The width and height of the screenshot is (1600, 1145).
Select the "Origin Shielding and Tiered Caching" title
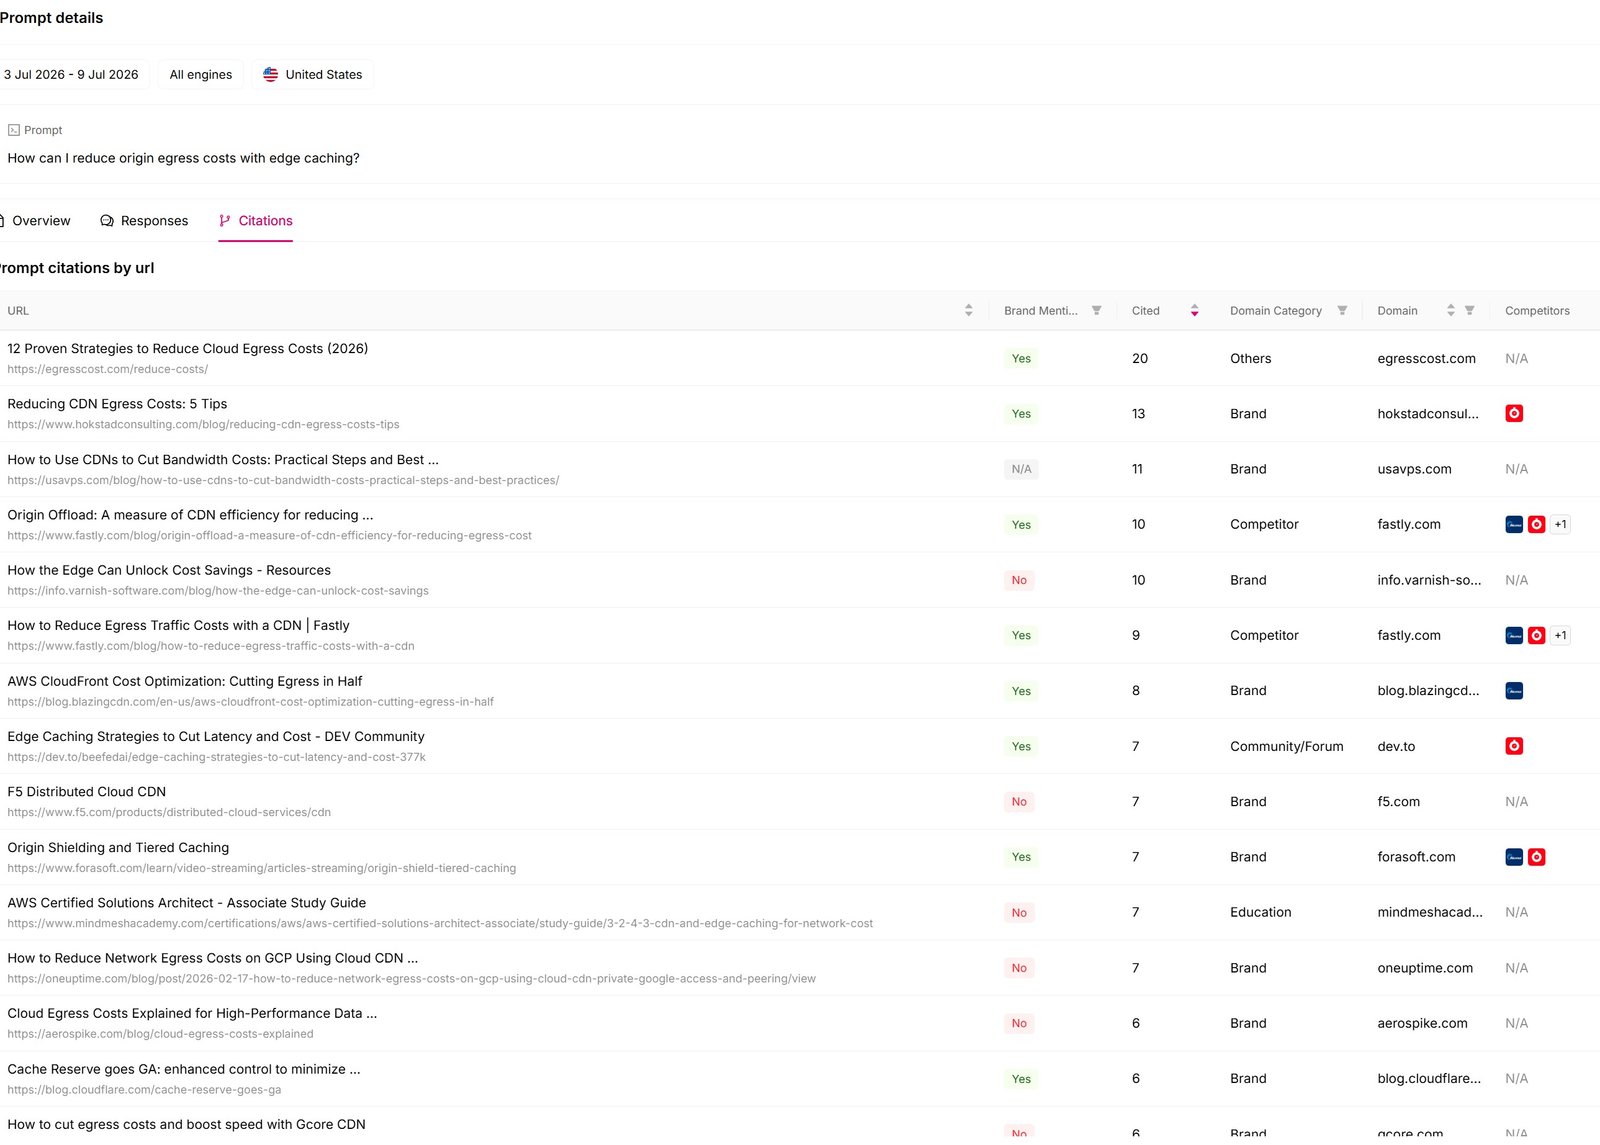click(x=118, y=848)
